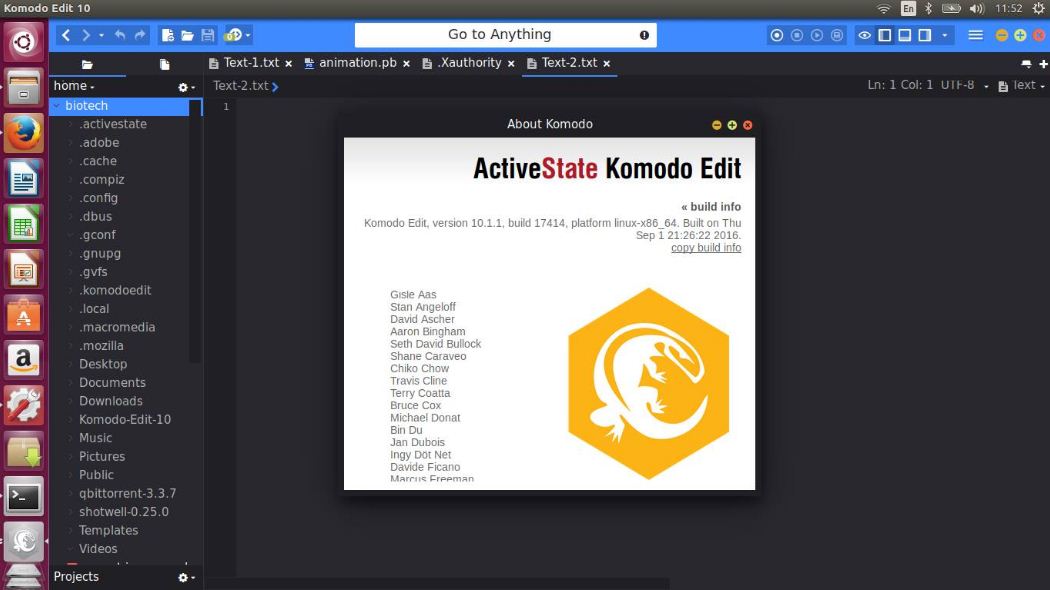The width and height of the screenshot is (1050, 590).
Task: Open the tab list dropdown icon
Action: pyautogui.click(x=1026, y=64)
